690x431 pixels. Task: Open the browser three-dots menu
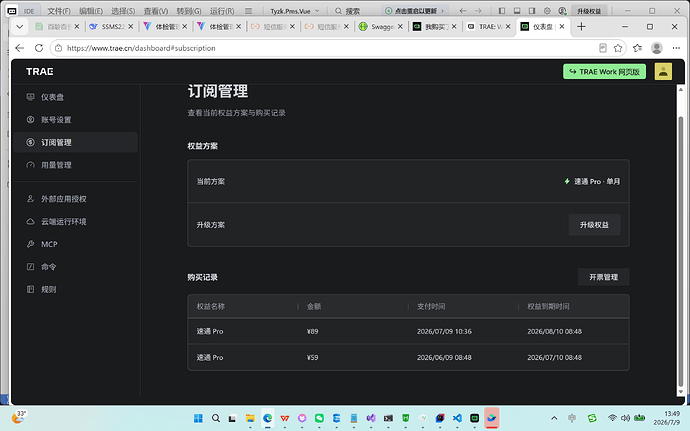pyautogui.click(x=676, y=48)
